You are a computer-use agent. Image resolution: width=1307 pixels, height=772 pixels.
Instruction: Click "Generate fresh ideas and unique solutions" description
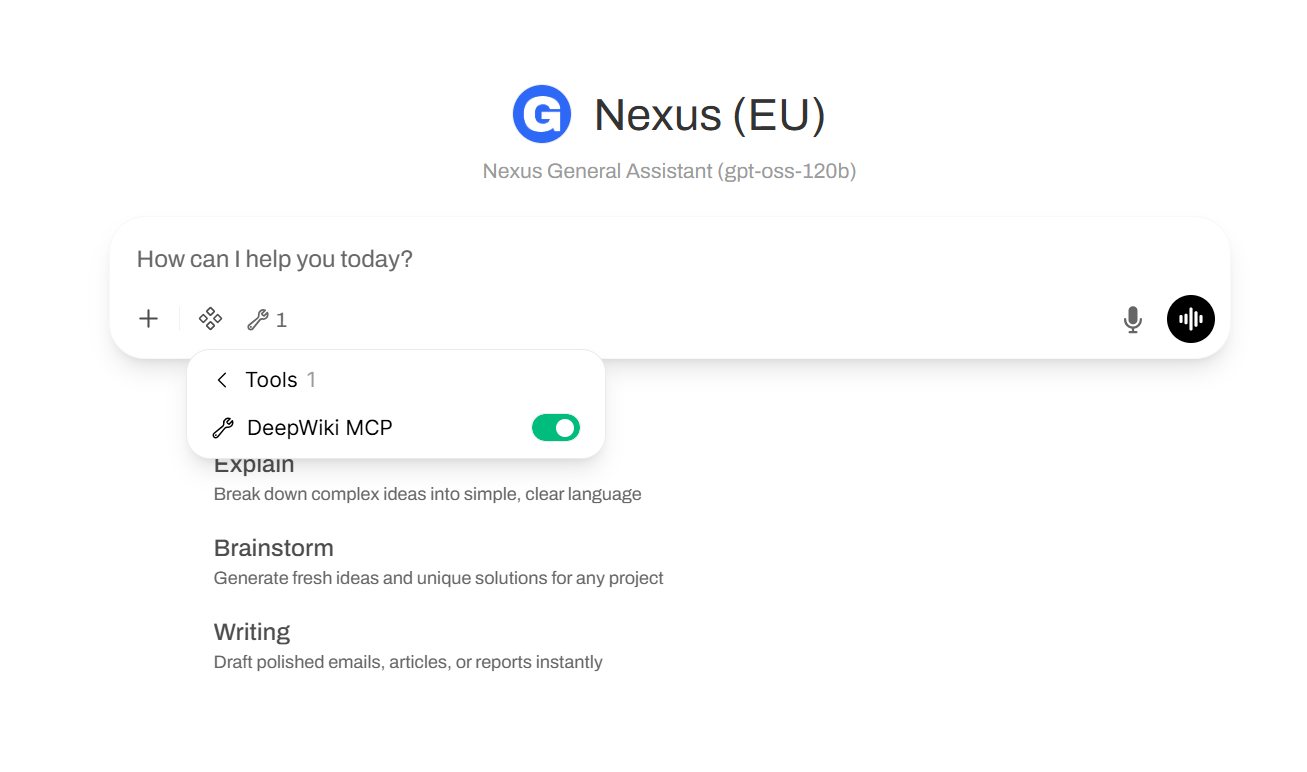439,578
